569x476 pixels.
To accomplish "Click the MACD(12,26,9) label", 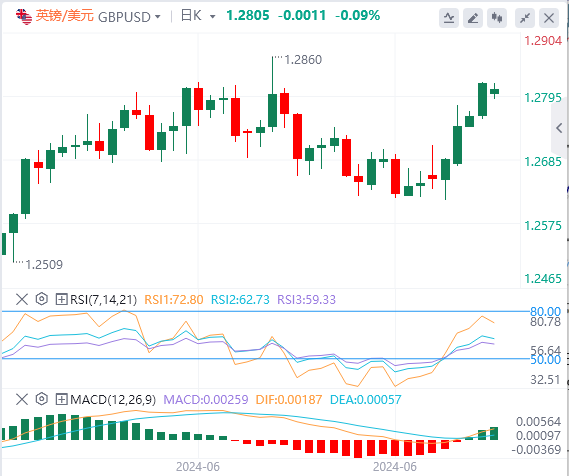I will [113, 399].
